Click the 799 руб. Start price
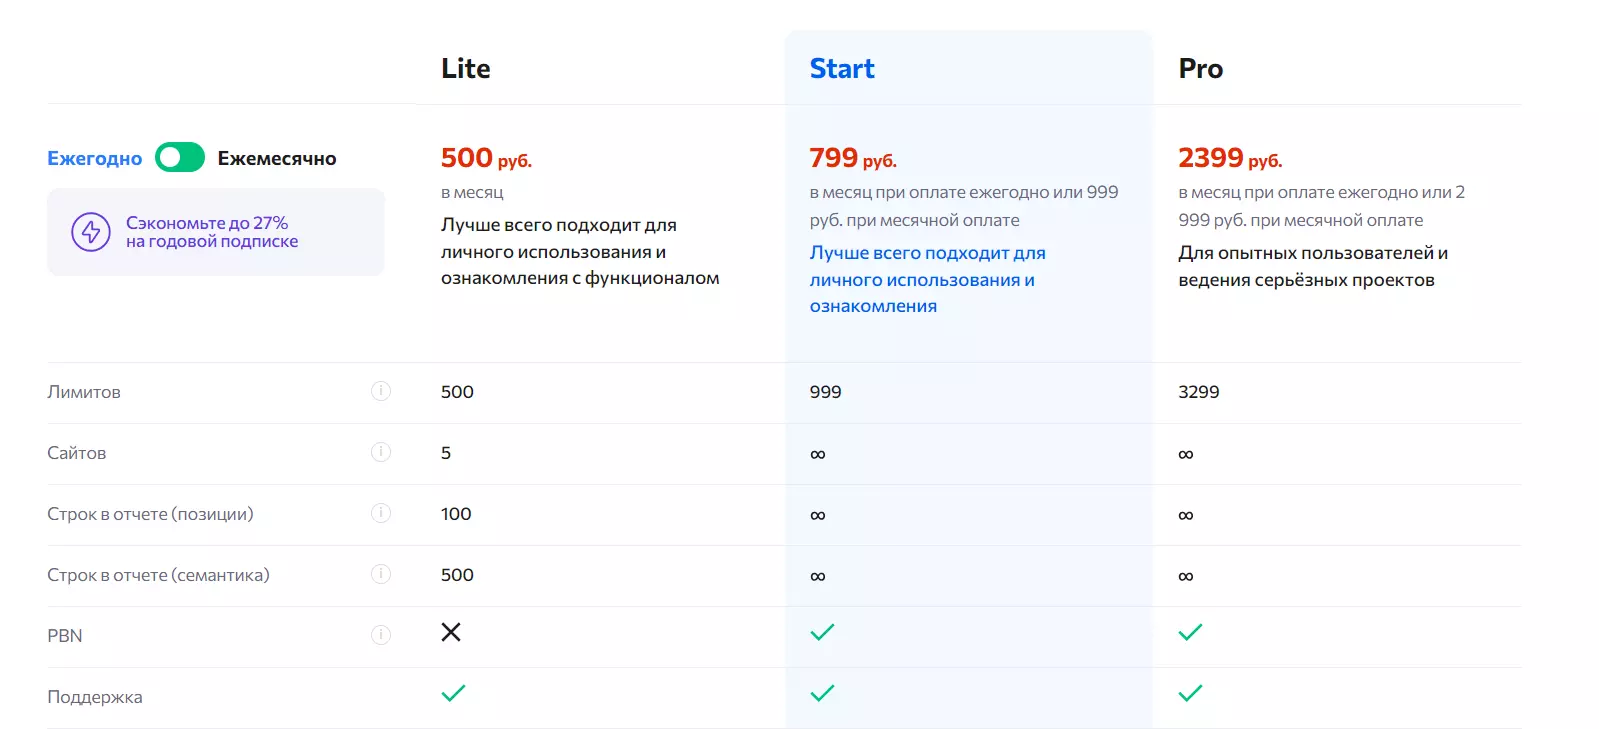Image resolution: width=1599 pixels, height=729 pixels. [853, 158]
